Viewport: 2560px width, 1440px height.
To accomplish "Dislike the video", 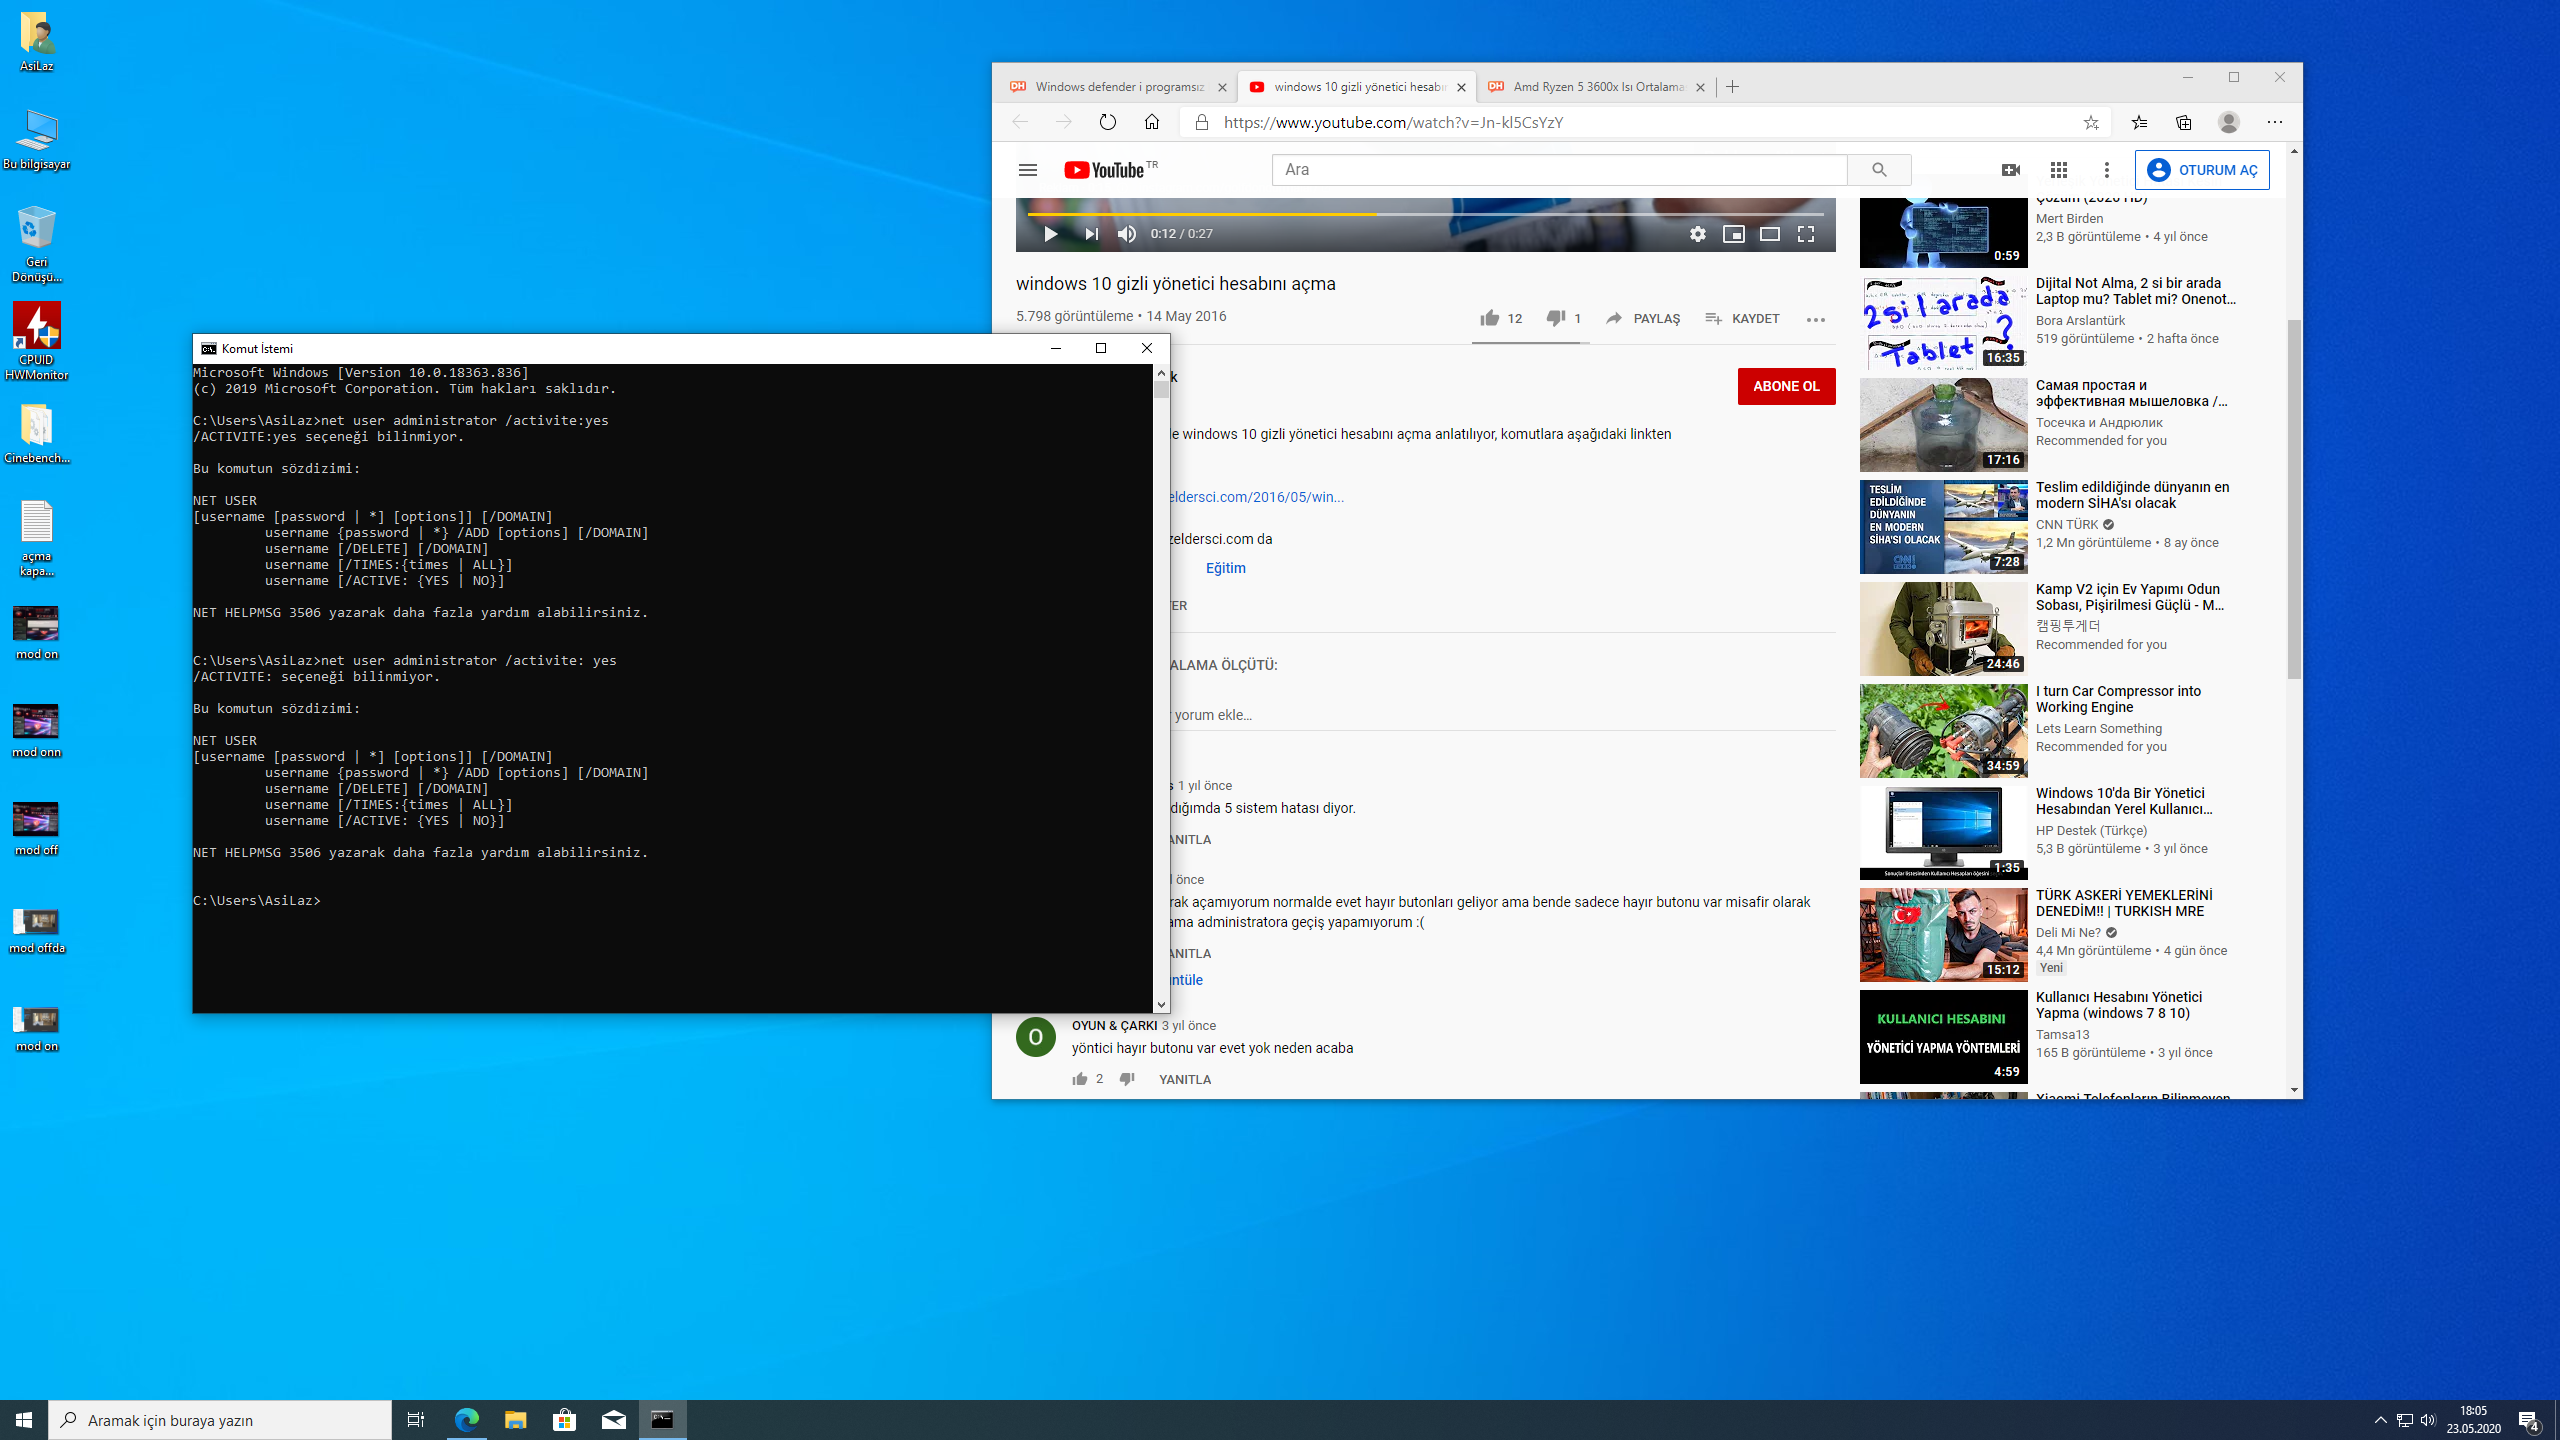I will tap(1564, 318).
